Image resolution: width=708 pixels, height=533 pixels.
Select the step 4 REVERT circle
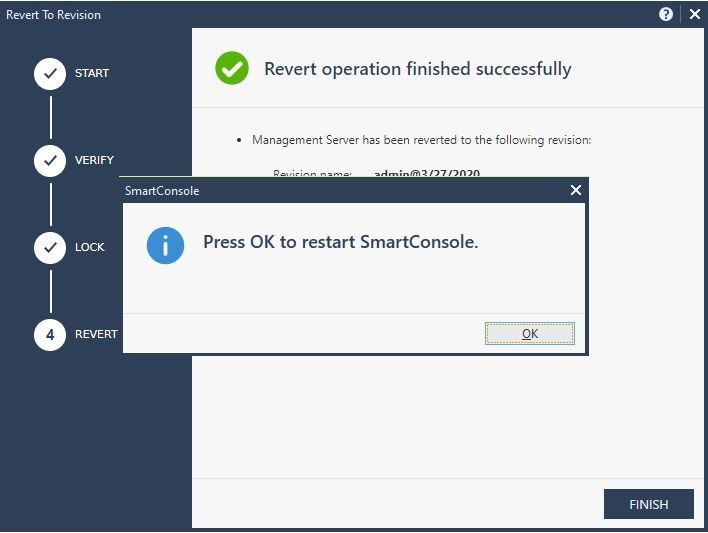click(50, 335)
